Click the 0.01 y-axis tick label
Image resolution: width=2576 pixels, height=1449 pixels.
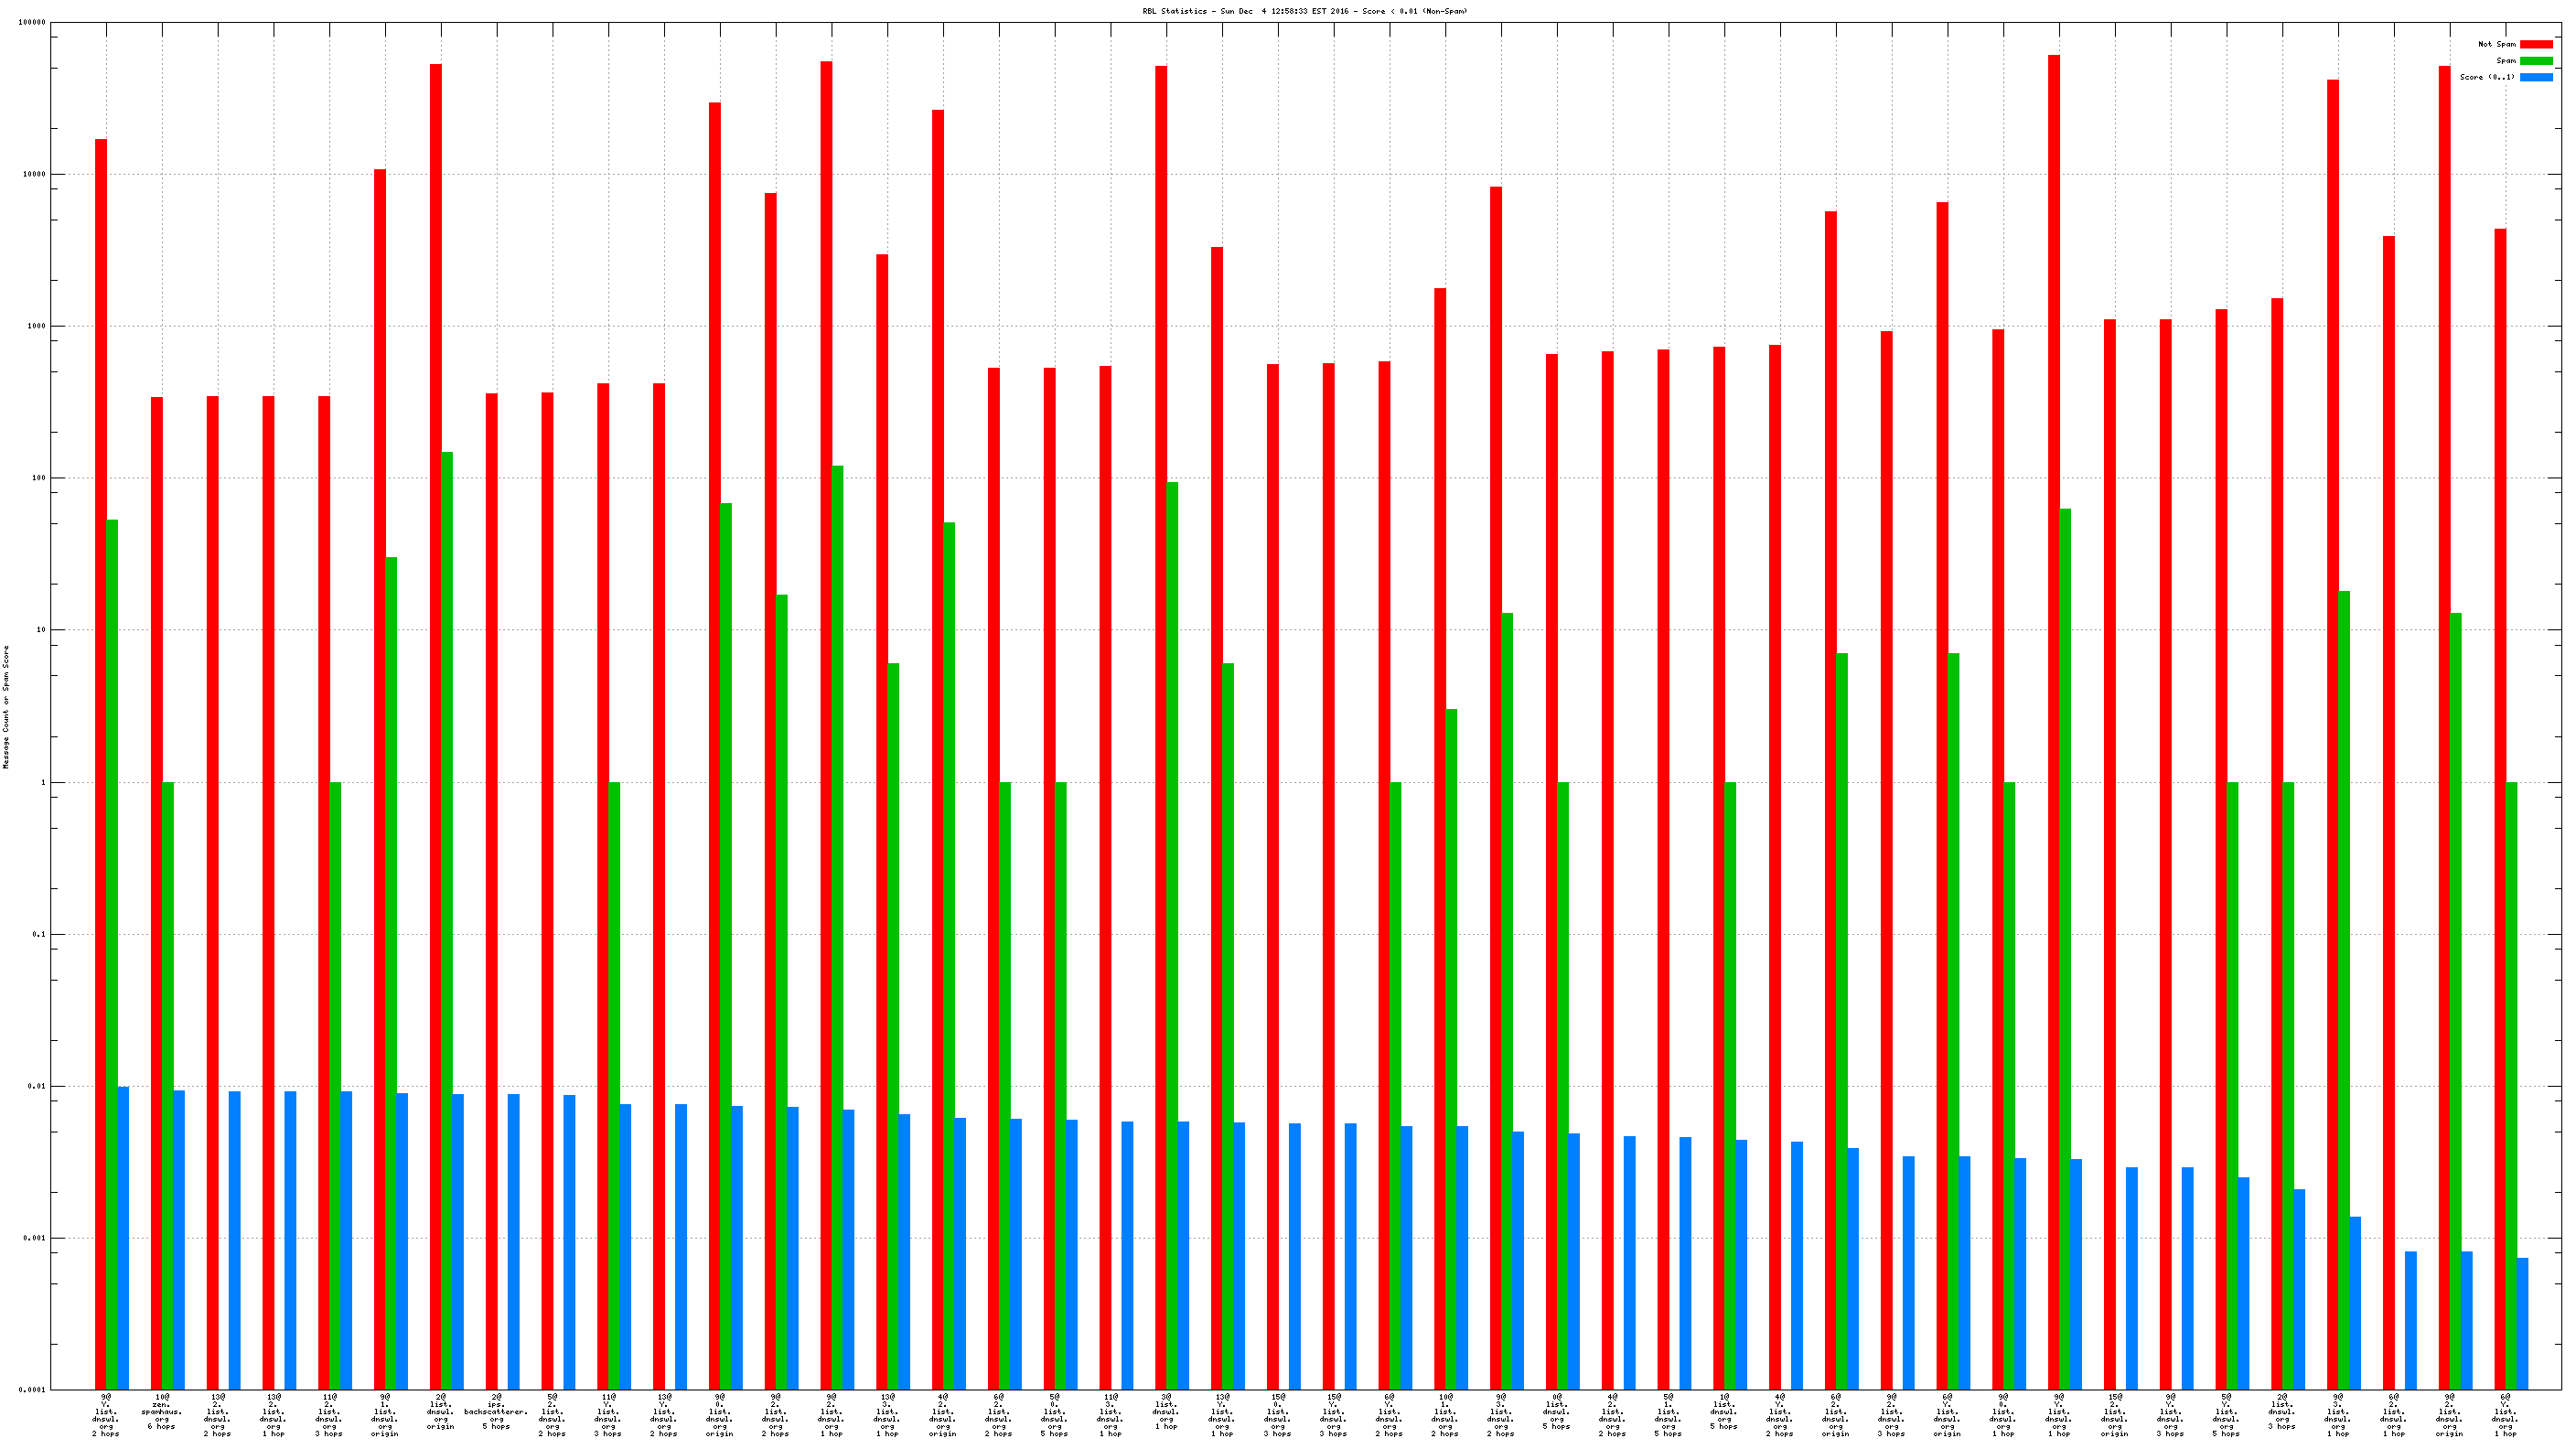pos(35,1086)
